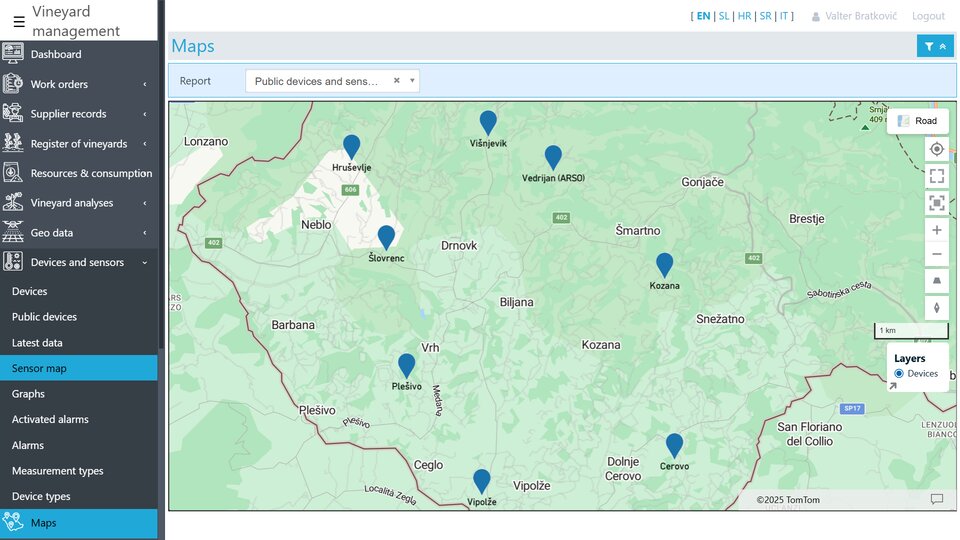The height and width of the screenshot is (540, 960).
Task: Toggle the filter panel button
Action: (x=935, y=46)
